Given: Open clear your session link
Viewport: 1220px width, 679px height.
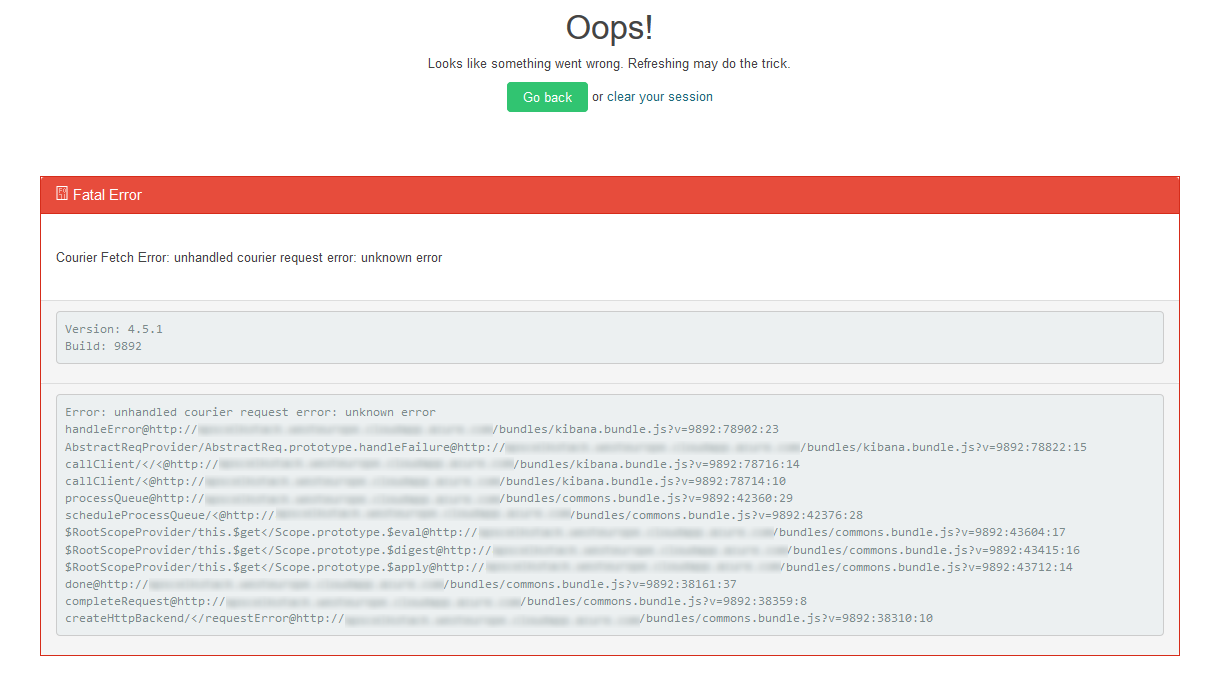Looking at the screenshot, I should coord(658,96).
